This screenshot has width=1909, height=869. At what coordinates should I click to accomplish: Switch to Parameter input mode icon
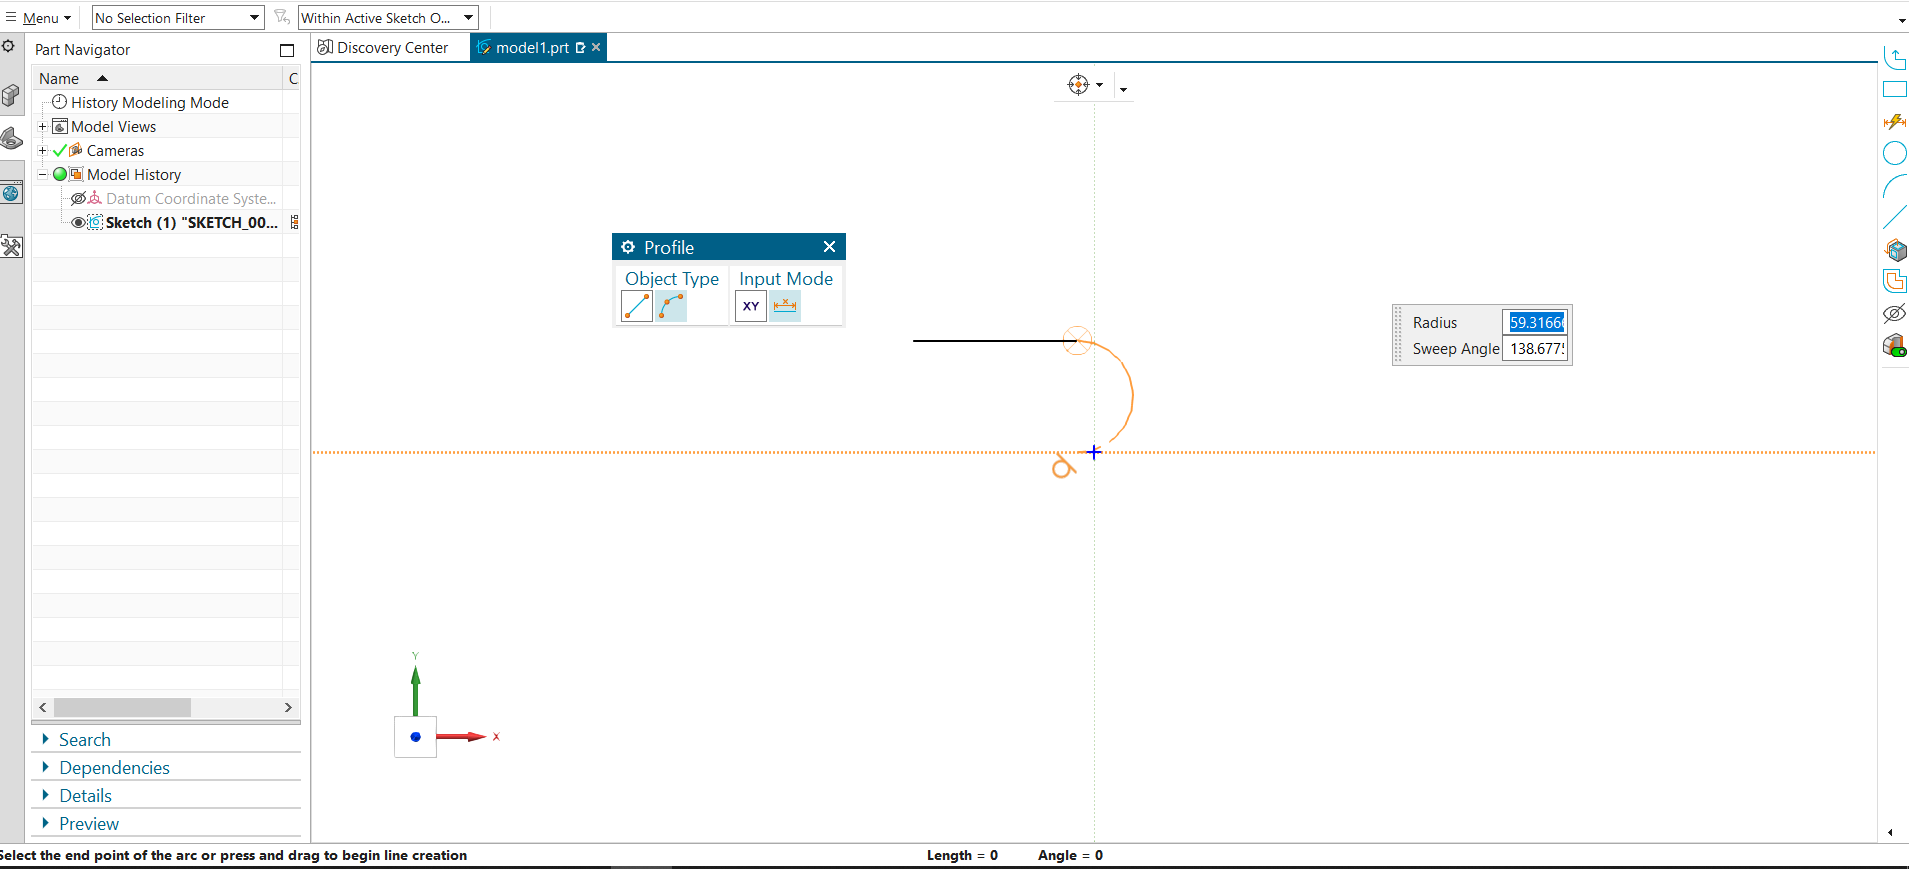tap(785, 307)
